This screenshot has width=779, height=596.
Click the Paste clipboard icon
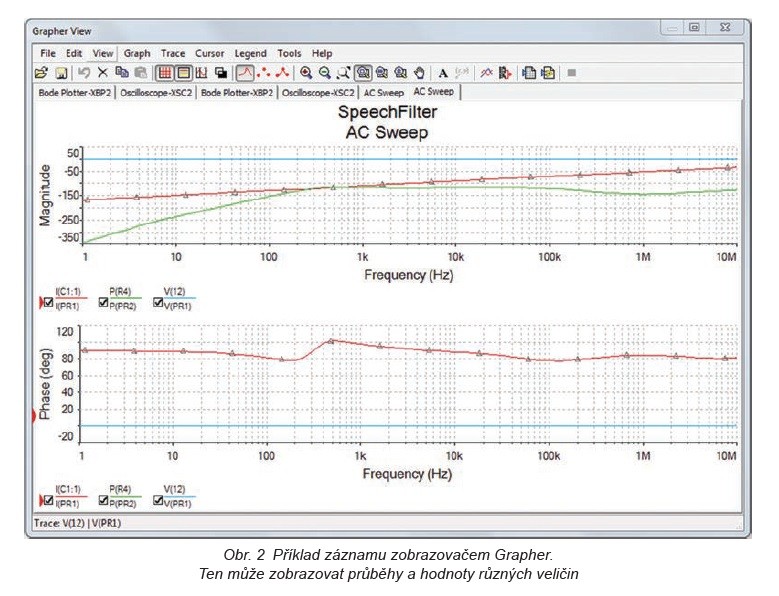(x=141, y=73)
